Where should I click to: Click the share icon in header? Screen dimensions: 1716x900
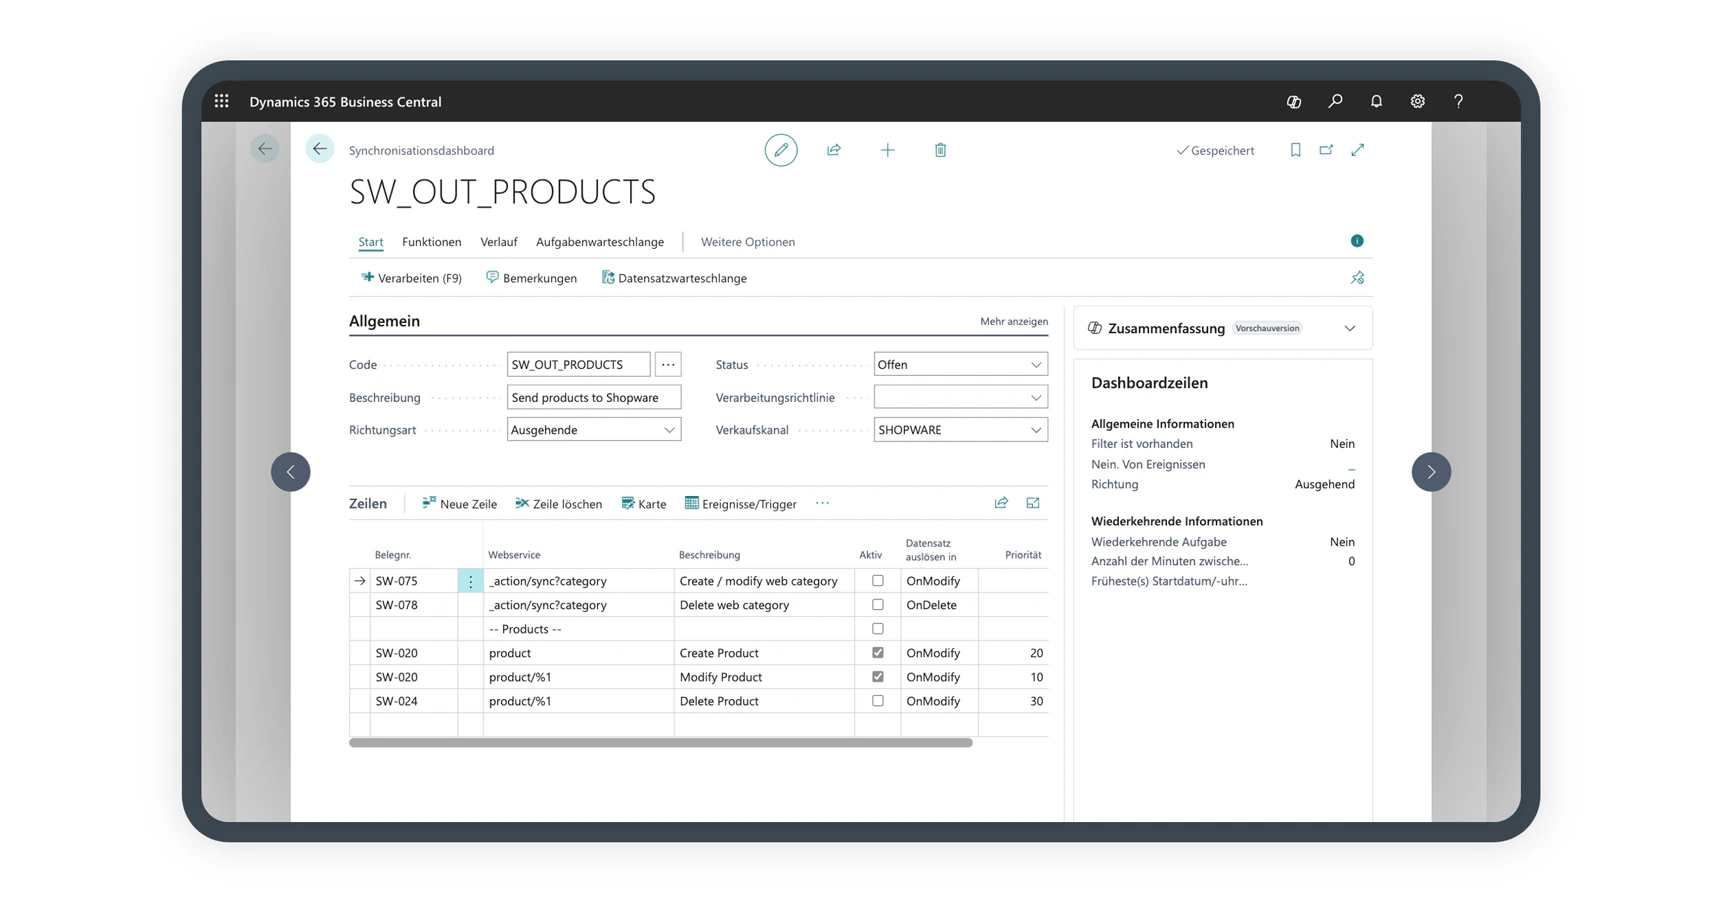(x=834, y=150)
